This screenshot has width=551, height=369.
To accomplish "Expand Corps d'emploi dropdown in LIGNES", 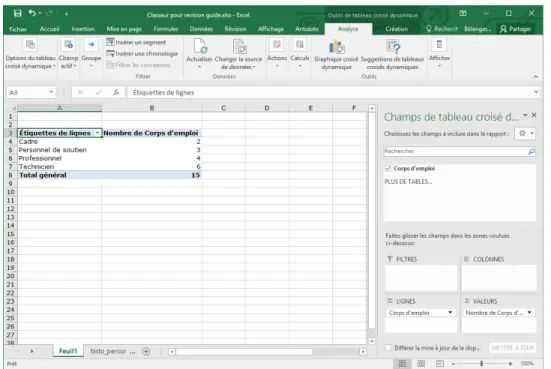I will click(450, 312).
